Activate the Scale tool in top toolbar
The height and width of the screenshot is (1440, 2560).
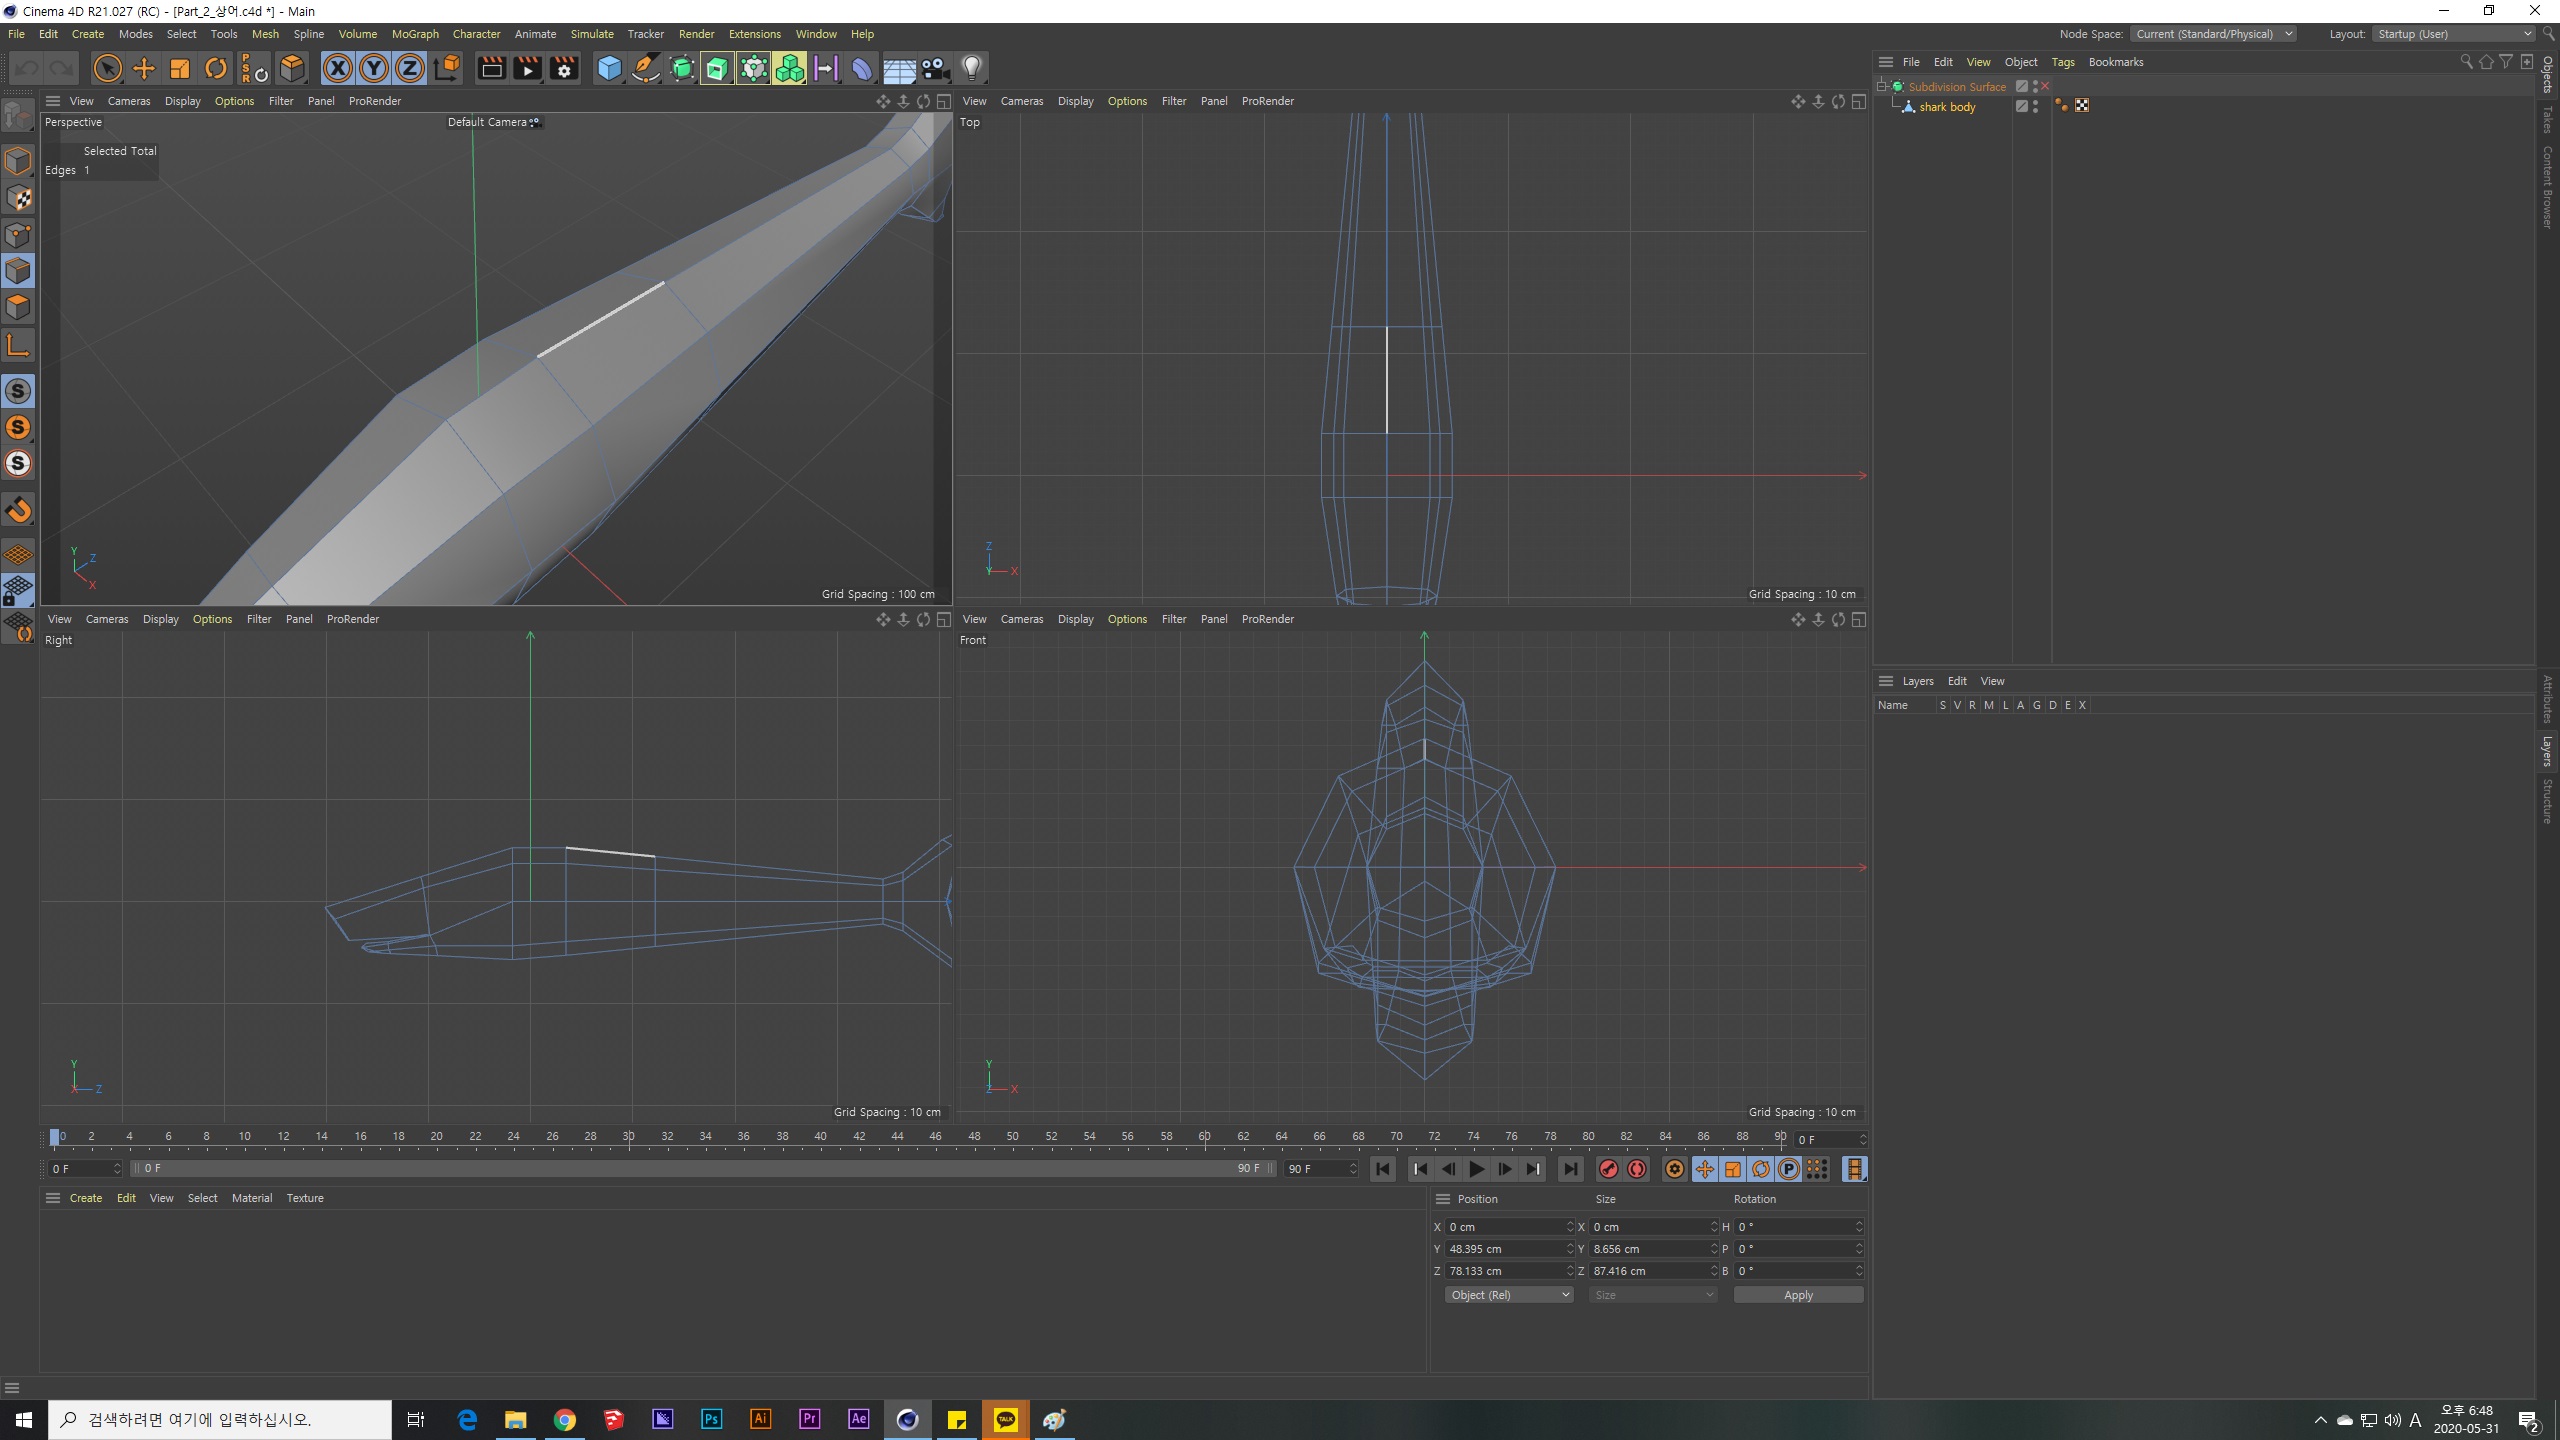point(180,68)
